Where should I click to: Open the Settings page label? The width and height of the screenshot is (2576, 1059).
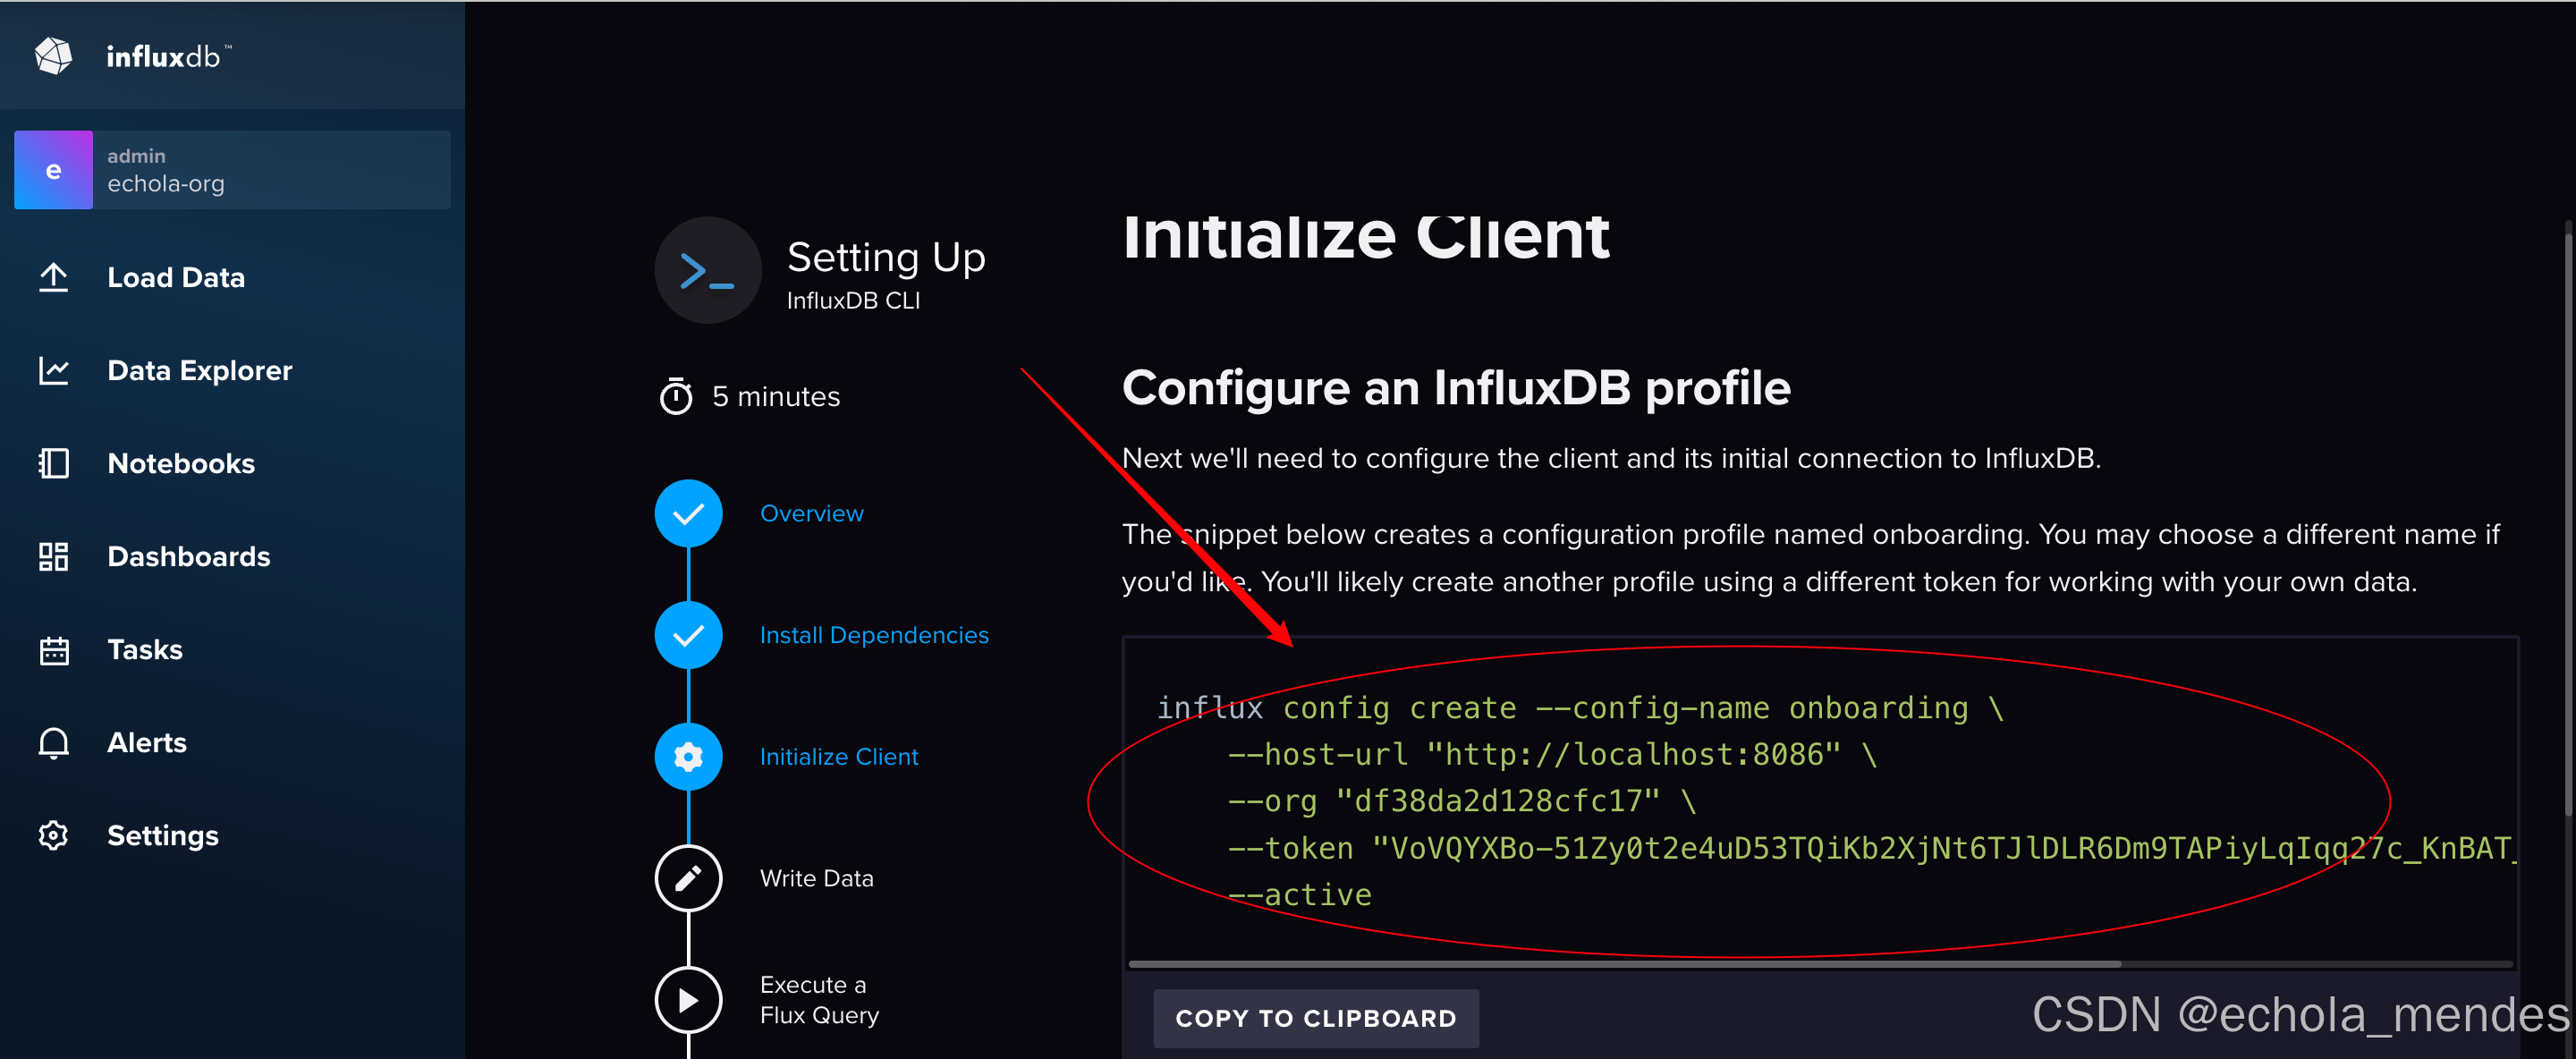pyautogui.click(x=163, y=836)
